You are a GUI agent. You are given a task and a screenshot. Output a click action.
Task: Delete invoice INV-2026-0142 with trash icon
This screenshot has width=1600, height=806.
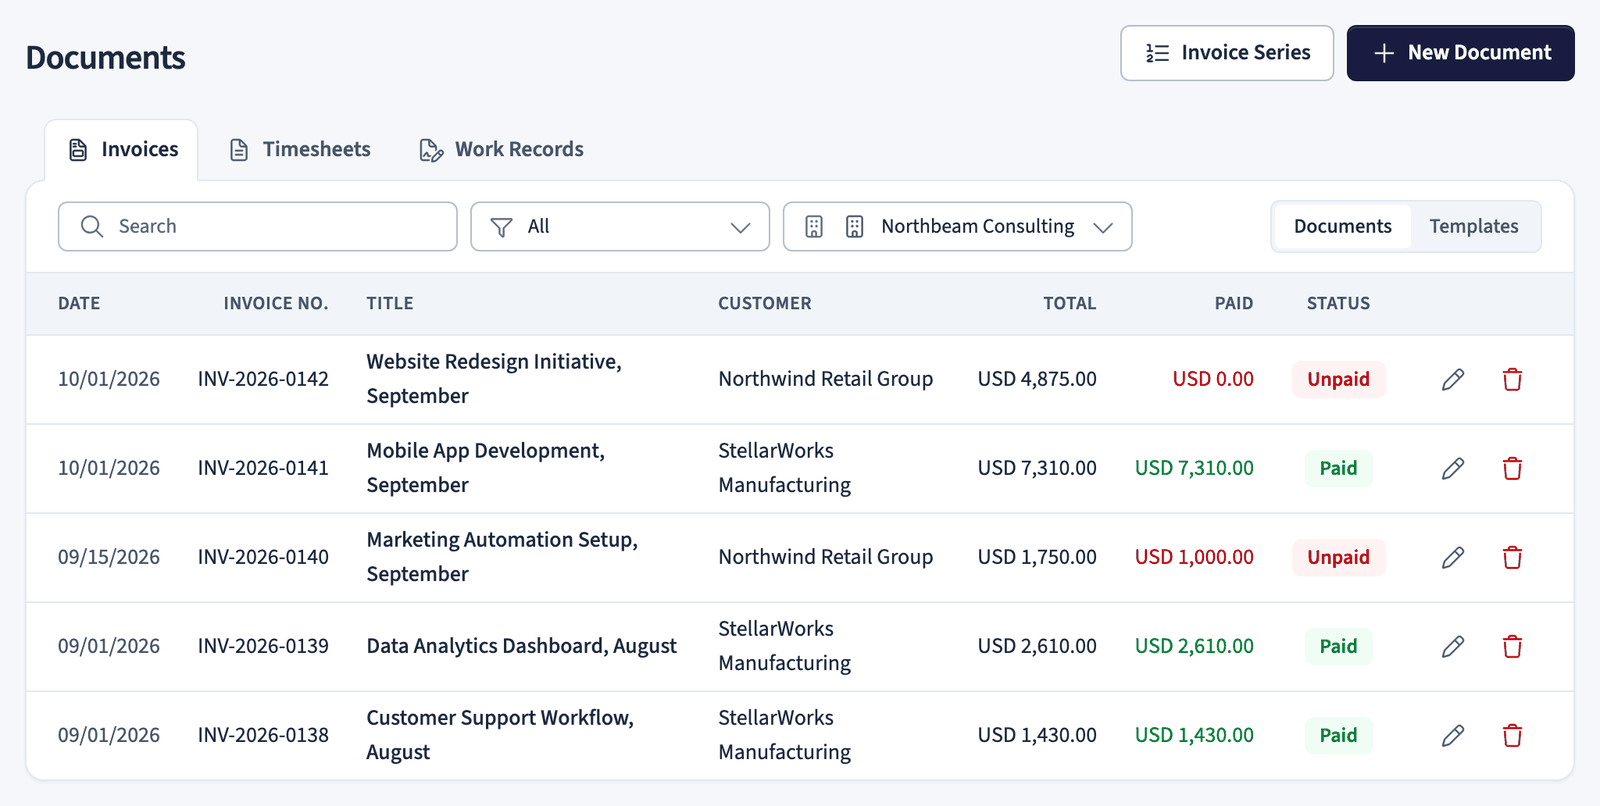pos(1512,379)
